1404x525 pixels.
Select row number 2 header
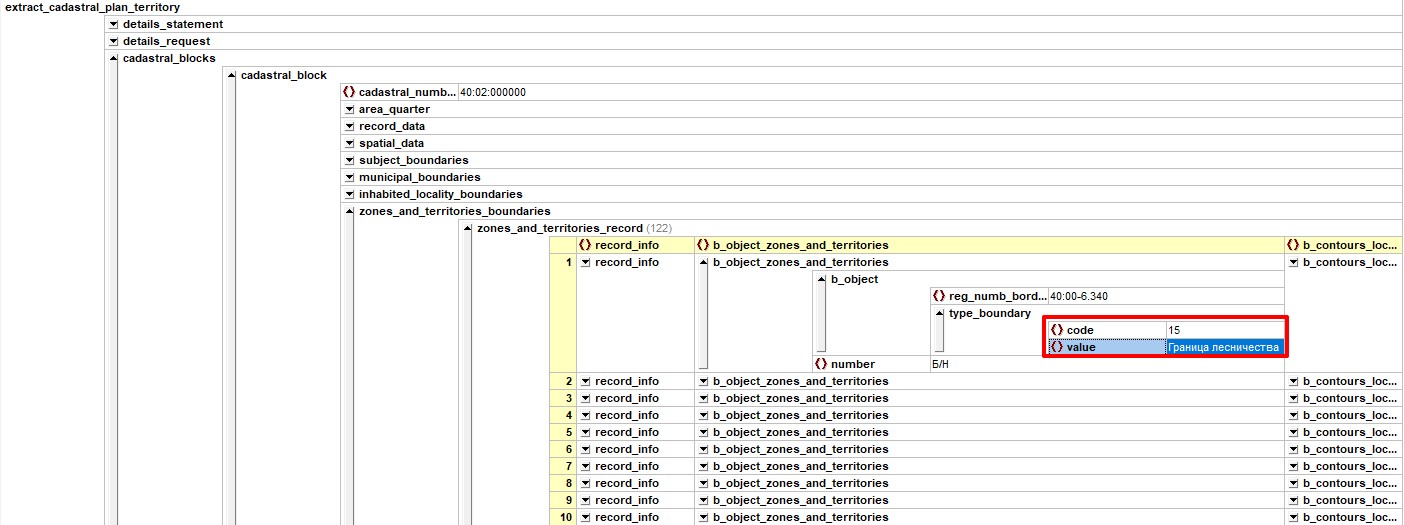click(563, 381)
